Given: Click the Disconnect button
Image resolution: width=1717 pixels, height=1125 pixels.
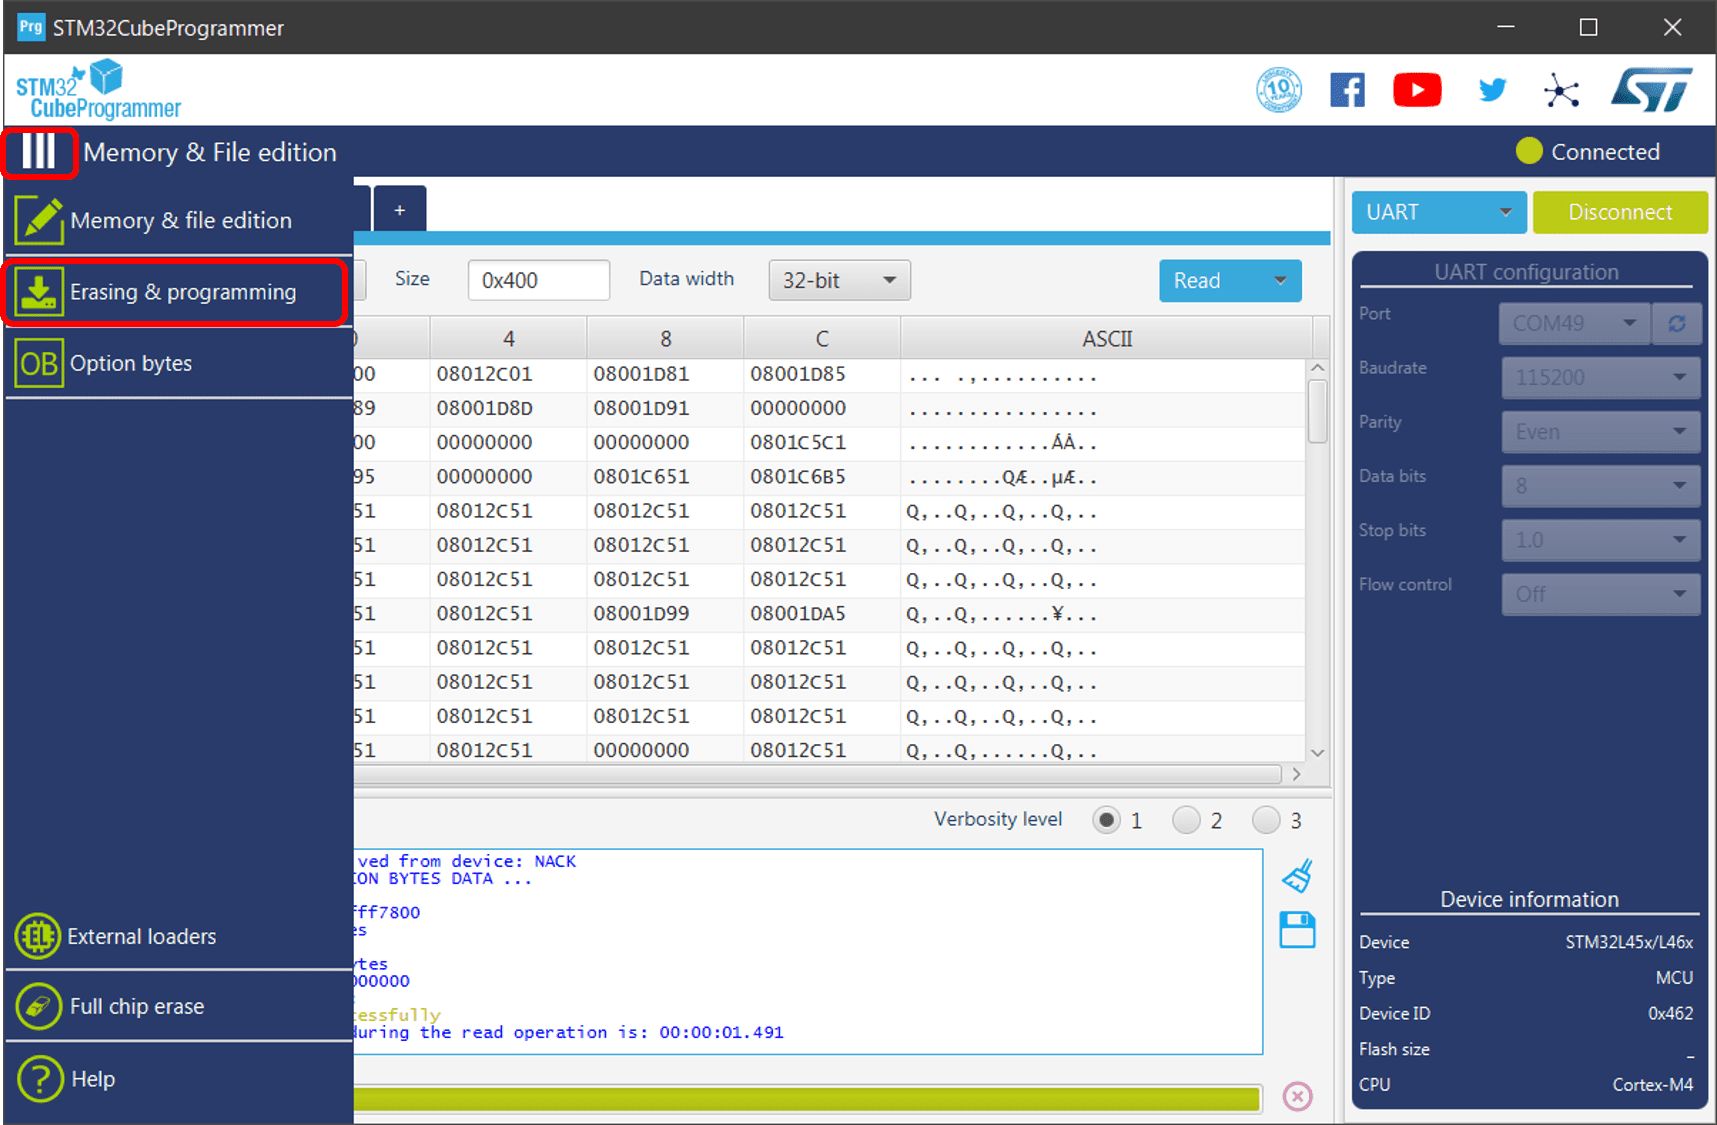Looking at the screenshot, I should [x=1619, y=213].
